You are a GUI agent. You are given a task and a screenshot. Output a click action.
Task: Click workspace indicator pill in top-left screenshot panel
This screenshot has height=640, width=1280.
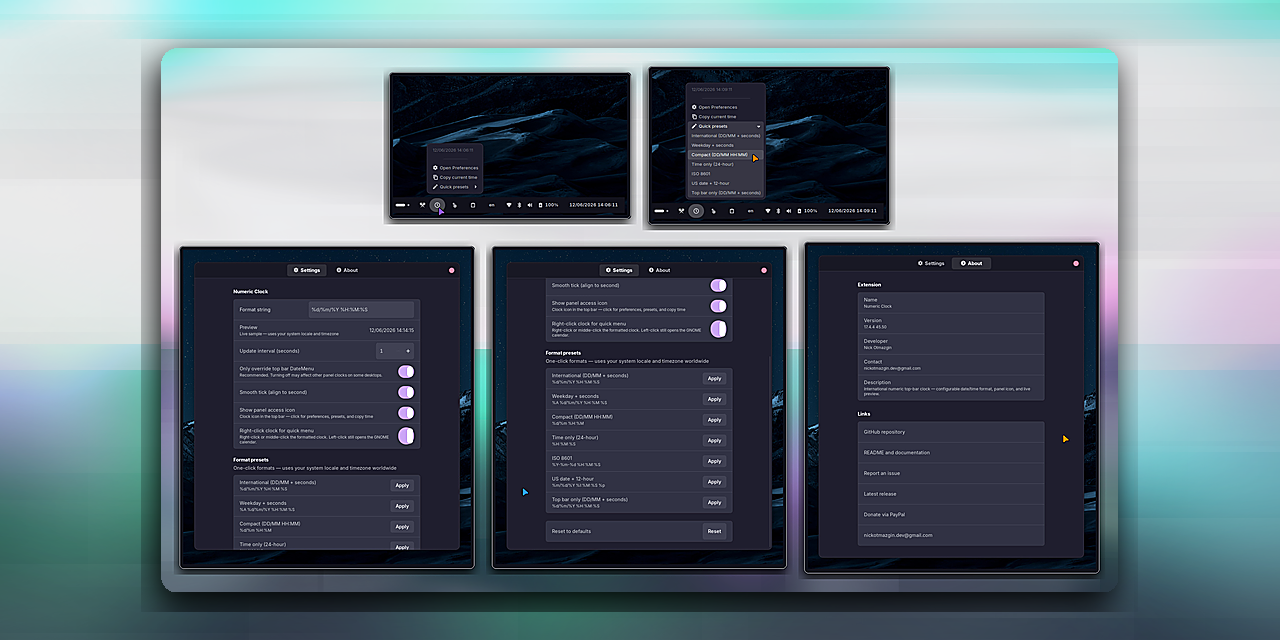tap(402, 205)
